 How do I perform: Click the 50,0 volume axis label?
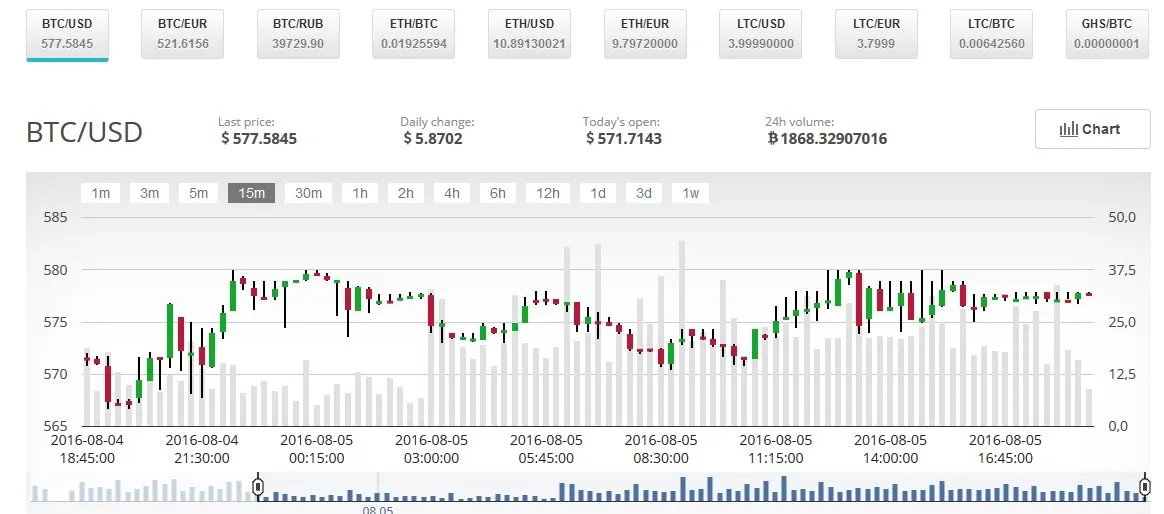(1122, 218)
